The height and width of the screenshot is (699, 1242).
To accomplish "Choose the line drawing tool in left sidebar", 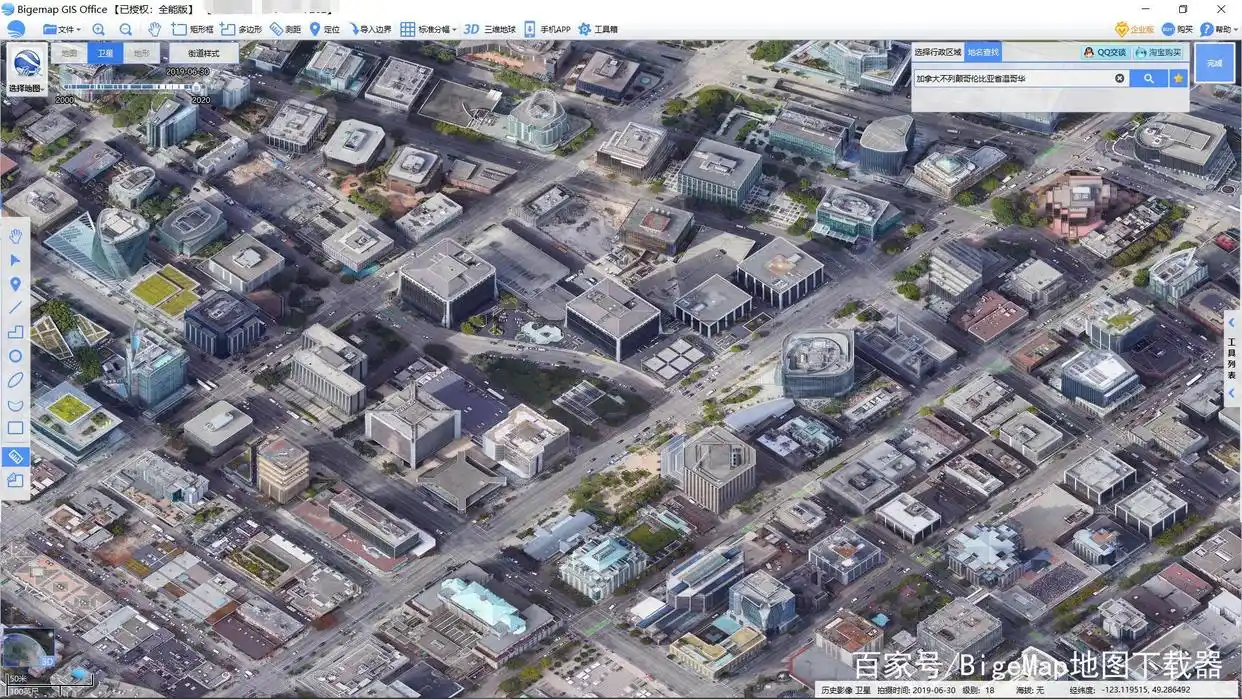I will [15, 308].
